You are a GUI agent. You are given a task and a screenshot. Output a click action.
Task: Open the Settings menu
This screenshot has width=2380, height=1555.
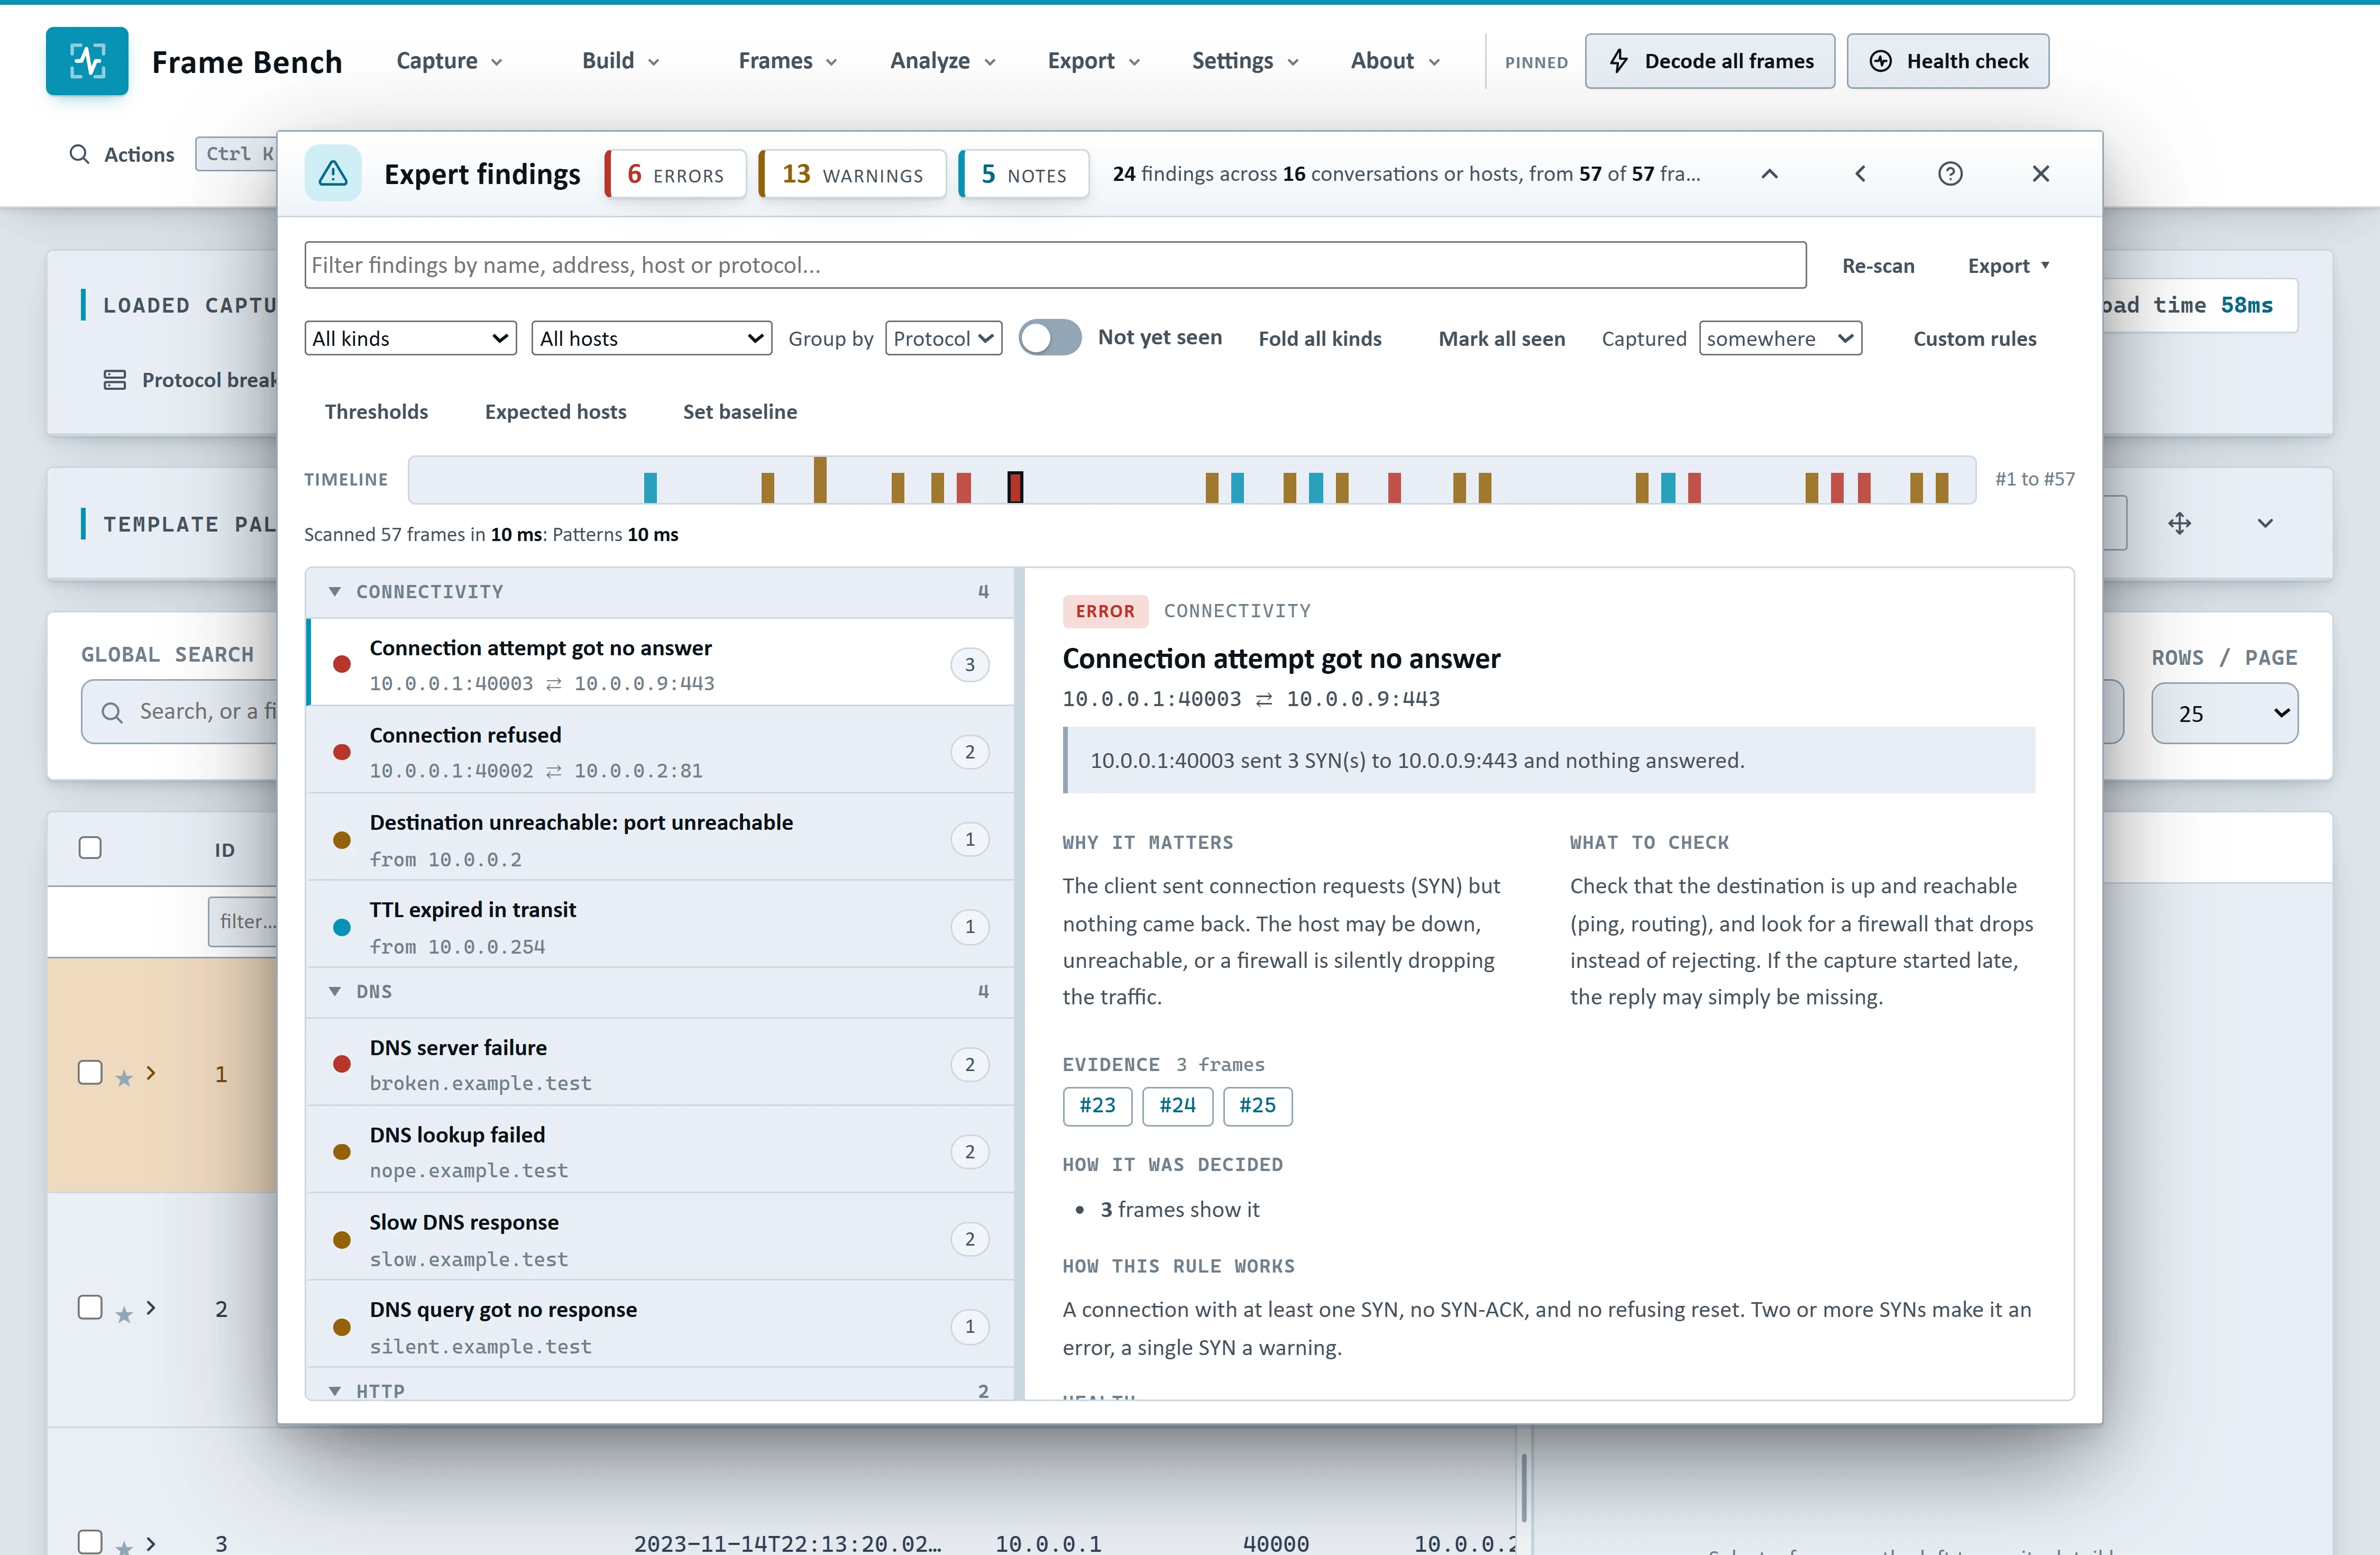click(x=1245, y=61)
